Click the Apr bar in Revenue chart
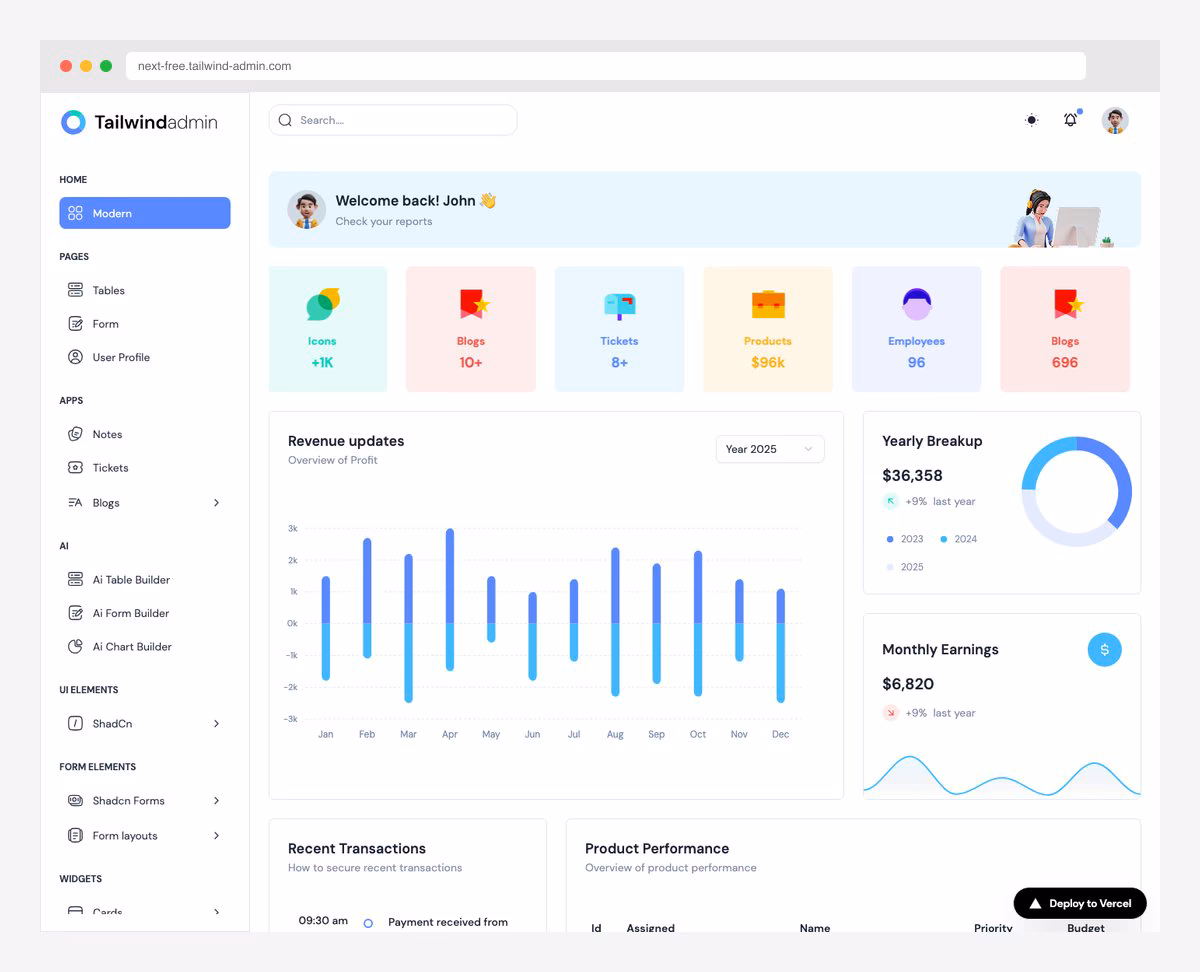The width and height of the screenshot is (1200, 972). [450, 599]
